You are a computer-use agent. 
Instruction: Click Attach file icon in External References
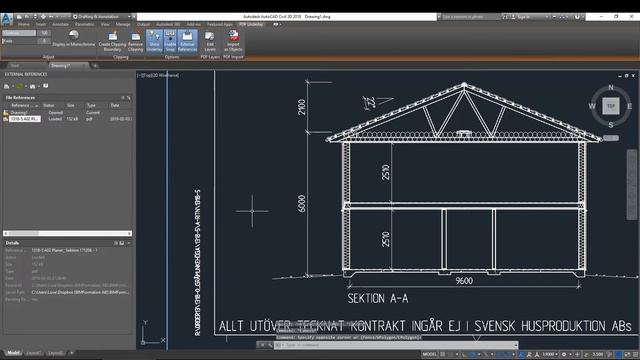(x=7, y=86)
